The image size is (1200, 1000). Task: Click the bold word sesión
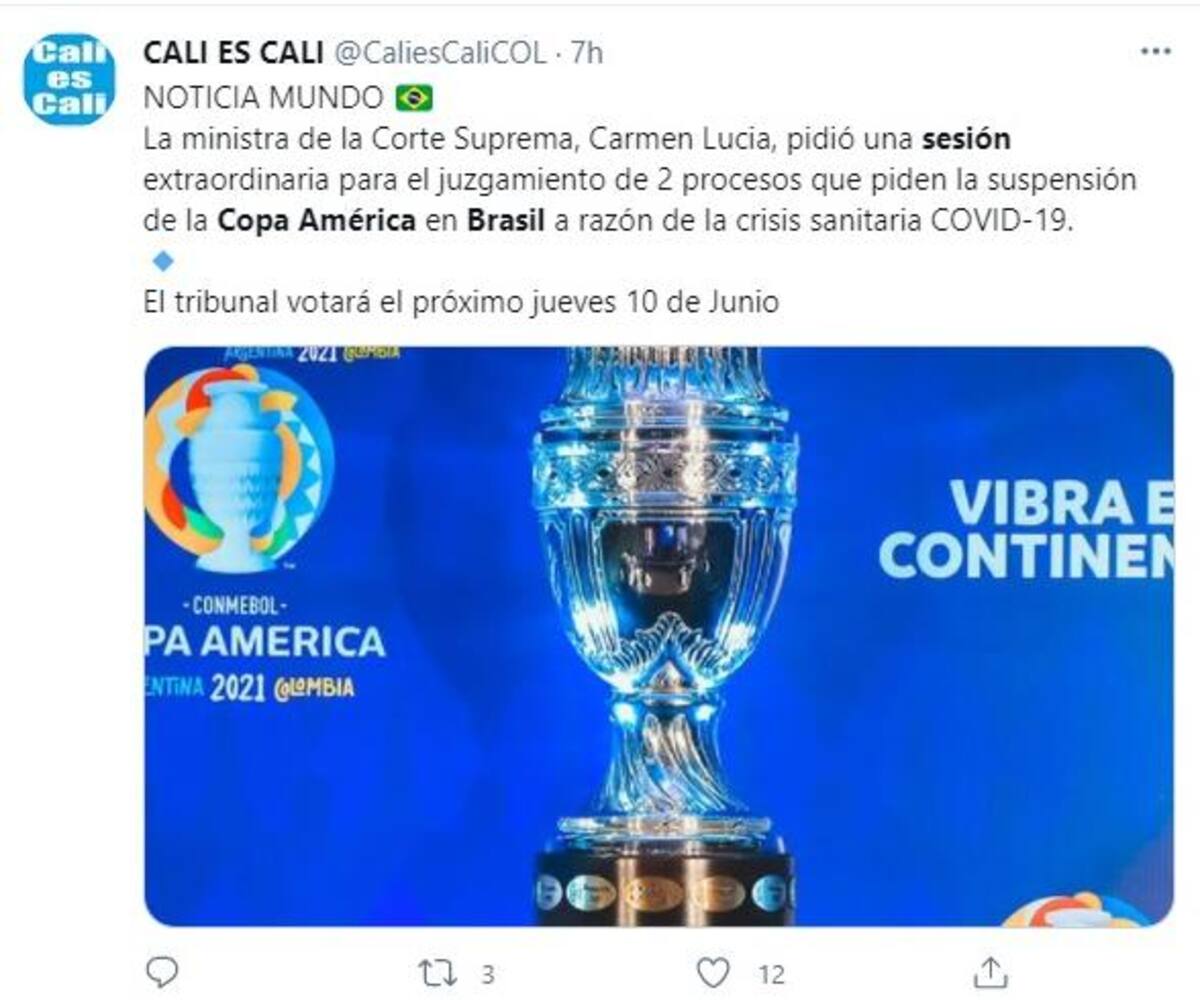[x=966, y=138]
